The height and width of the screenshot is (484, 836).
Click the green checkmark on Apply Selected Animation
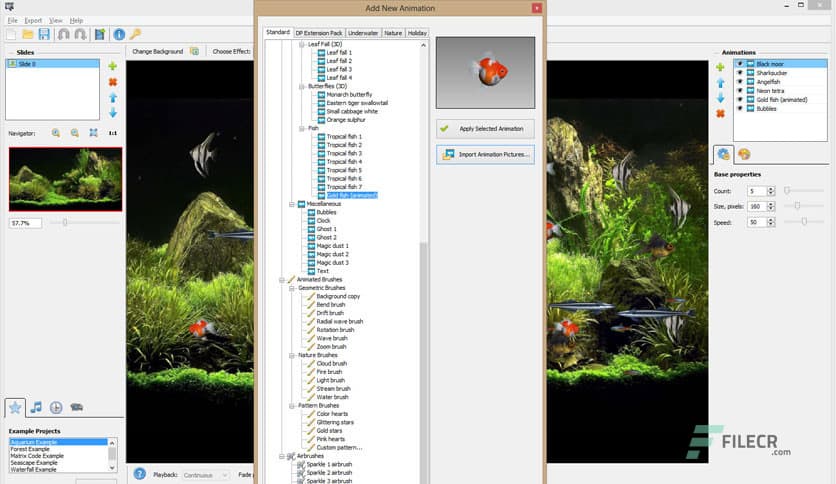tap(444, 128)
